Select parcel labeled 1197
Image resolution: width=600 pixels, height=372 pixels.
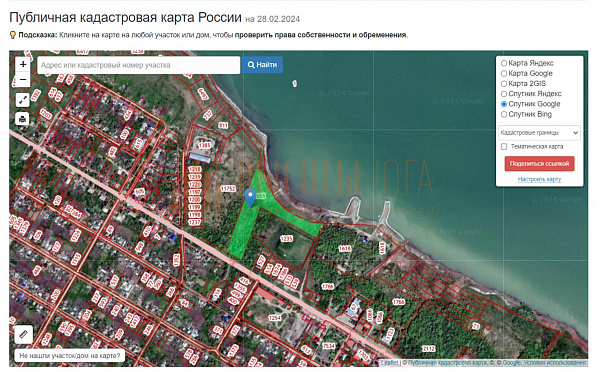point(195,192)
